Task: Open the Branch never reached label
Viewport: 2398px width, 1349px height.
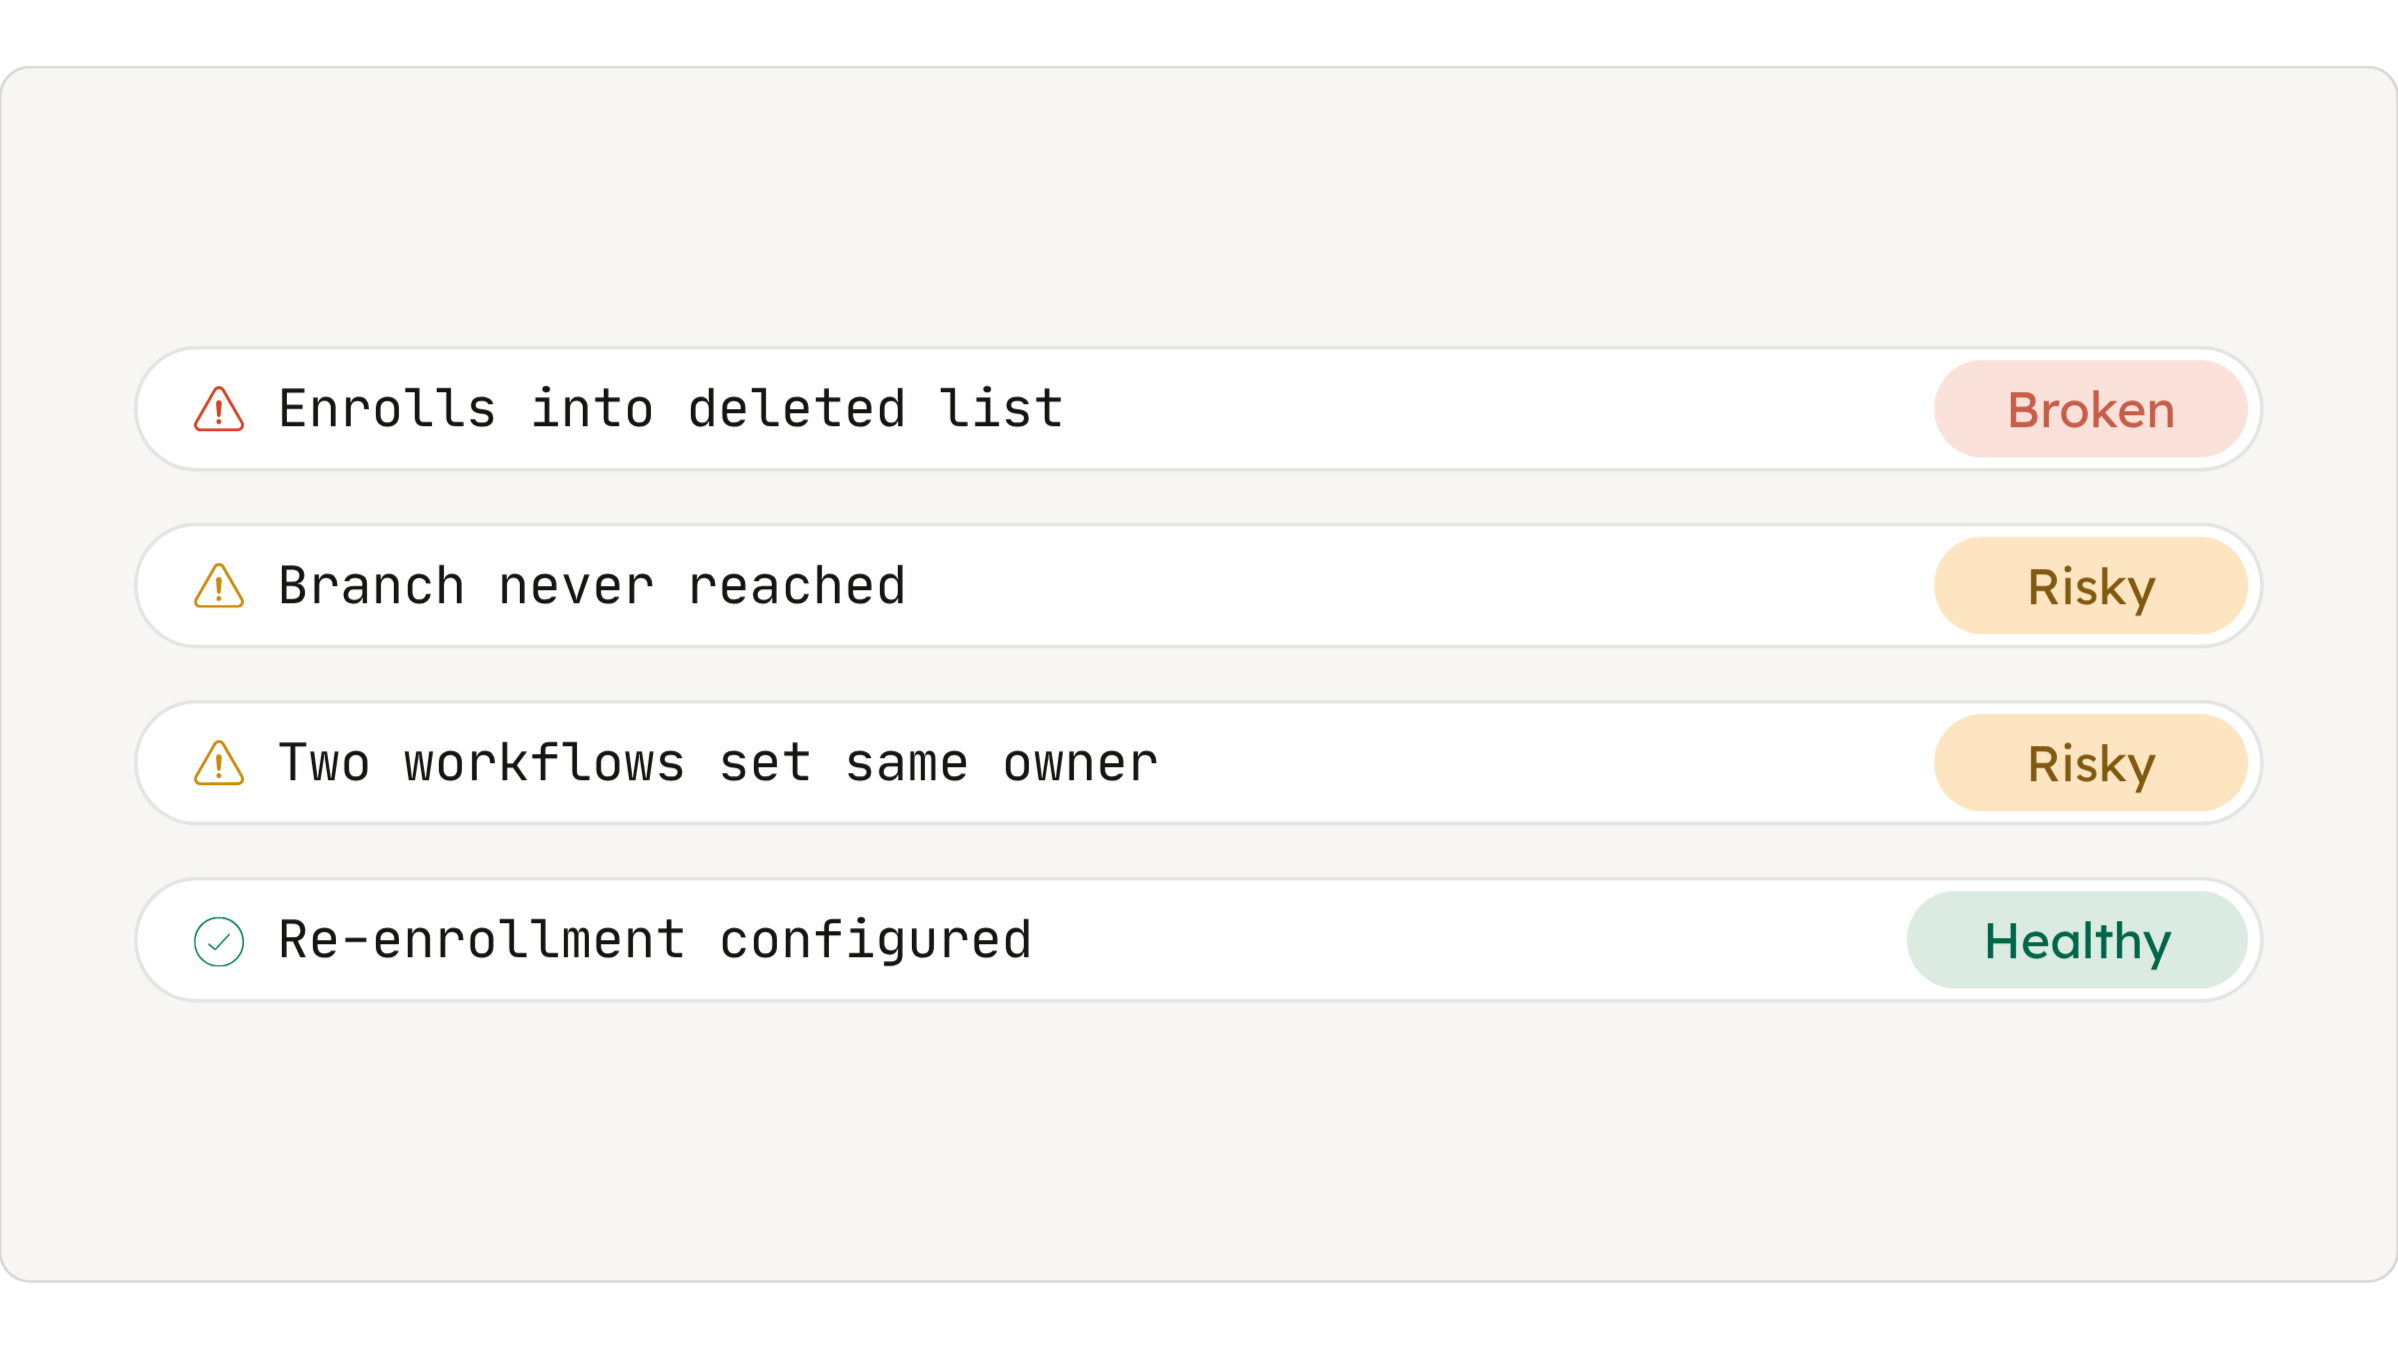Action: (x=592, y=586)
